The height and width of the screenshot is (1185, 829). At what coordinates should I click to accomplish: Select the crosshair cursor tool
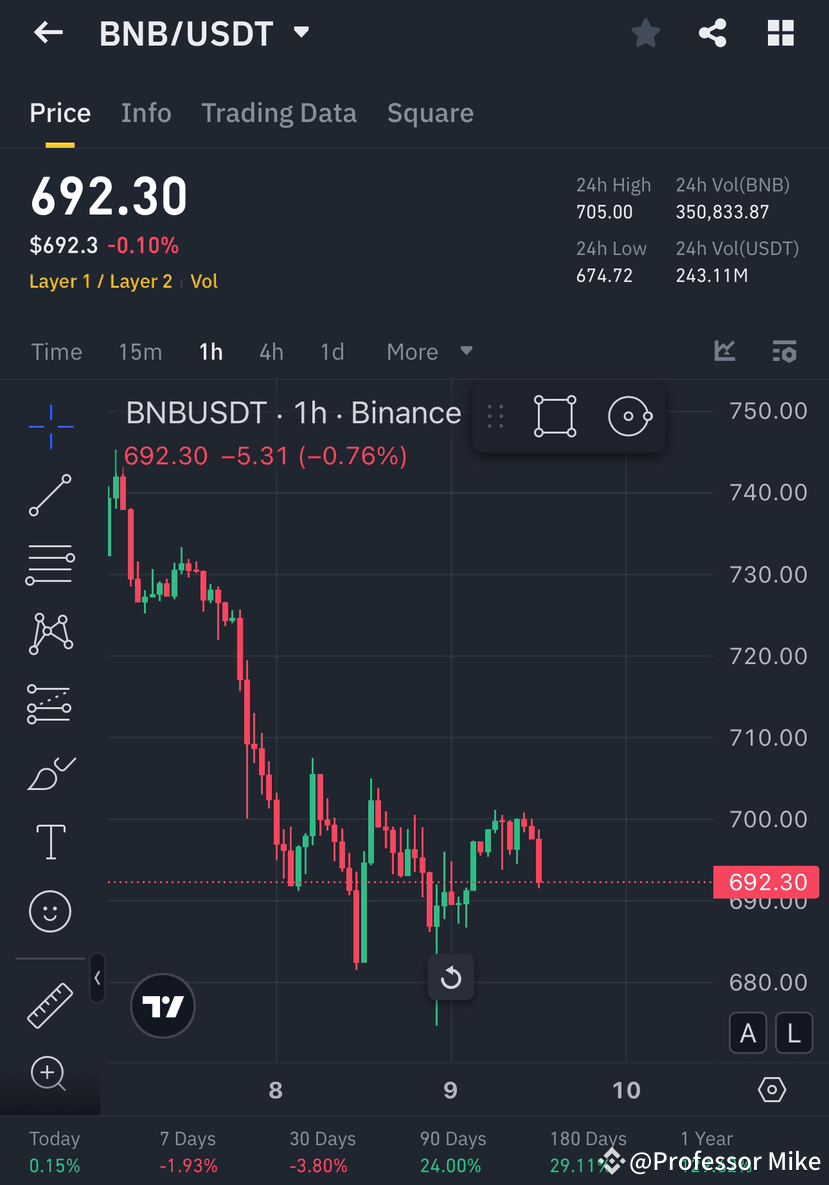point(49,425)
